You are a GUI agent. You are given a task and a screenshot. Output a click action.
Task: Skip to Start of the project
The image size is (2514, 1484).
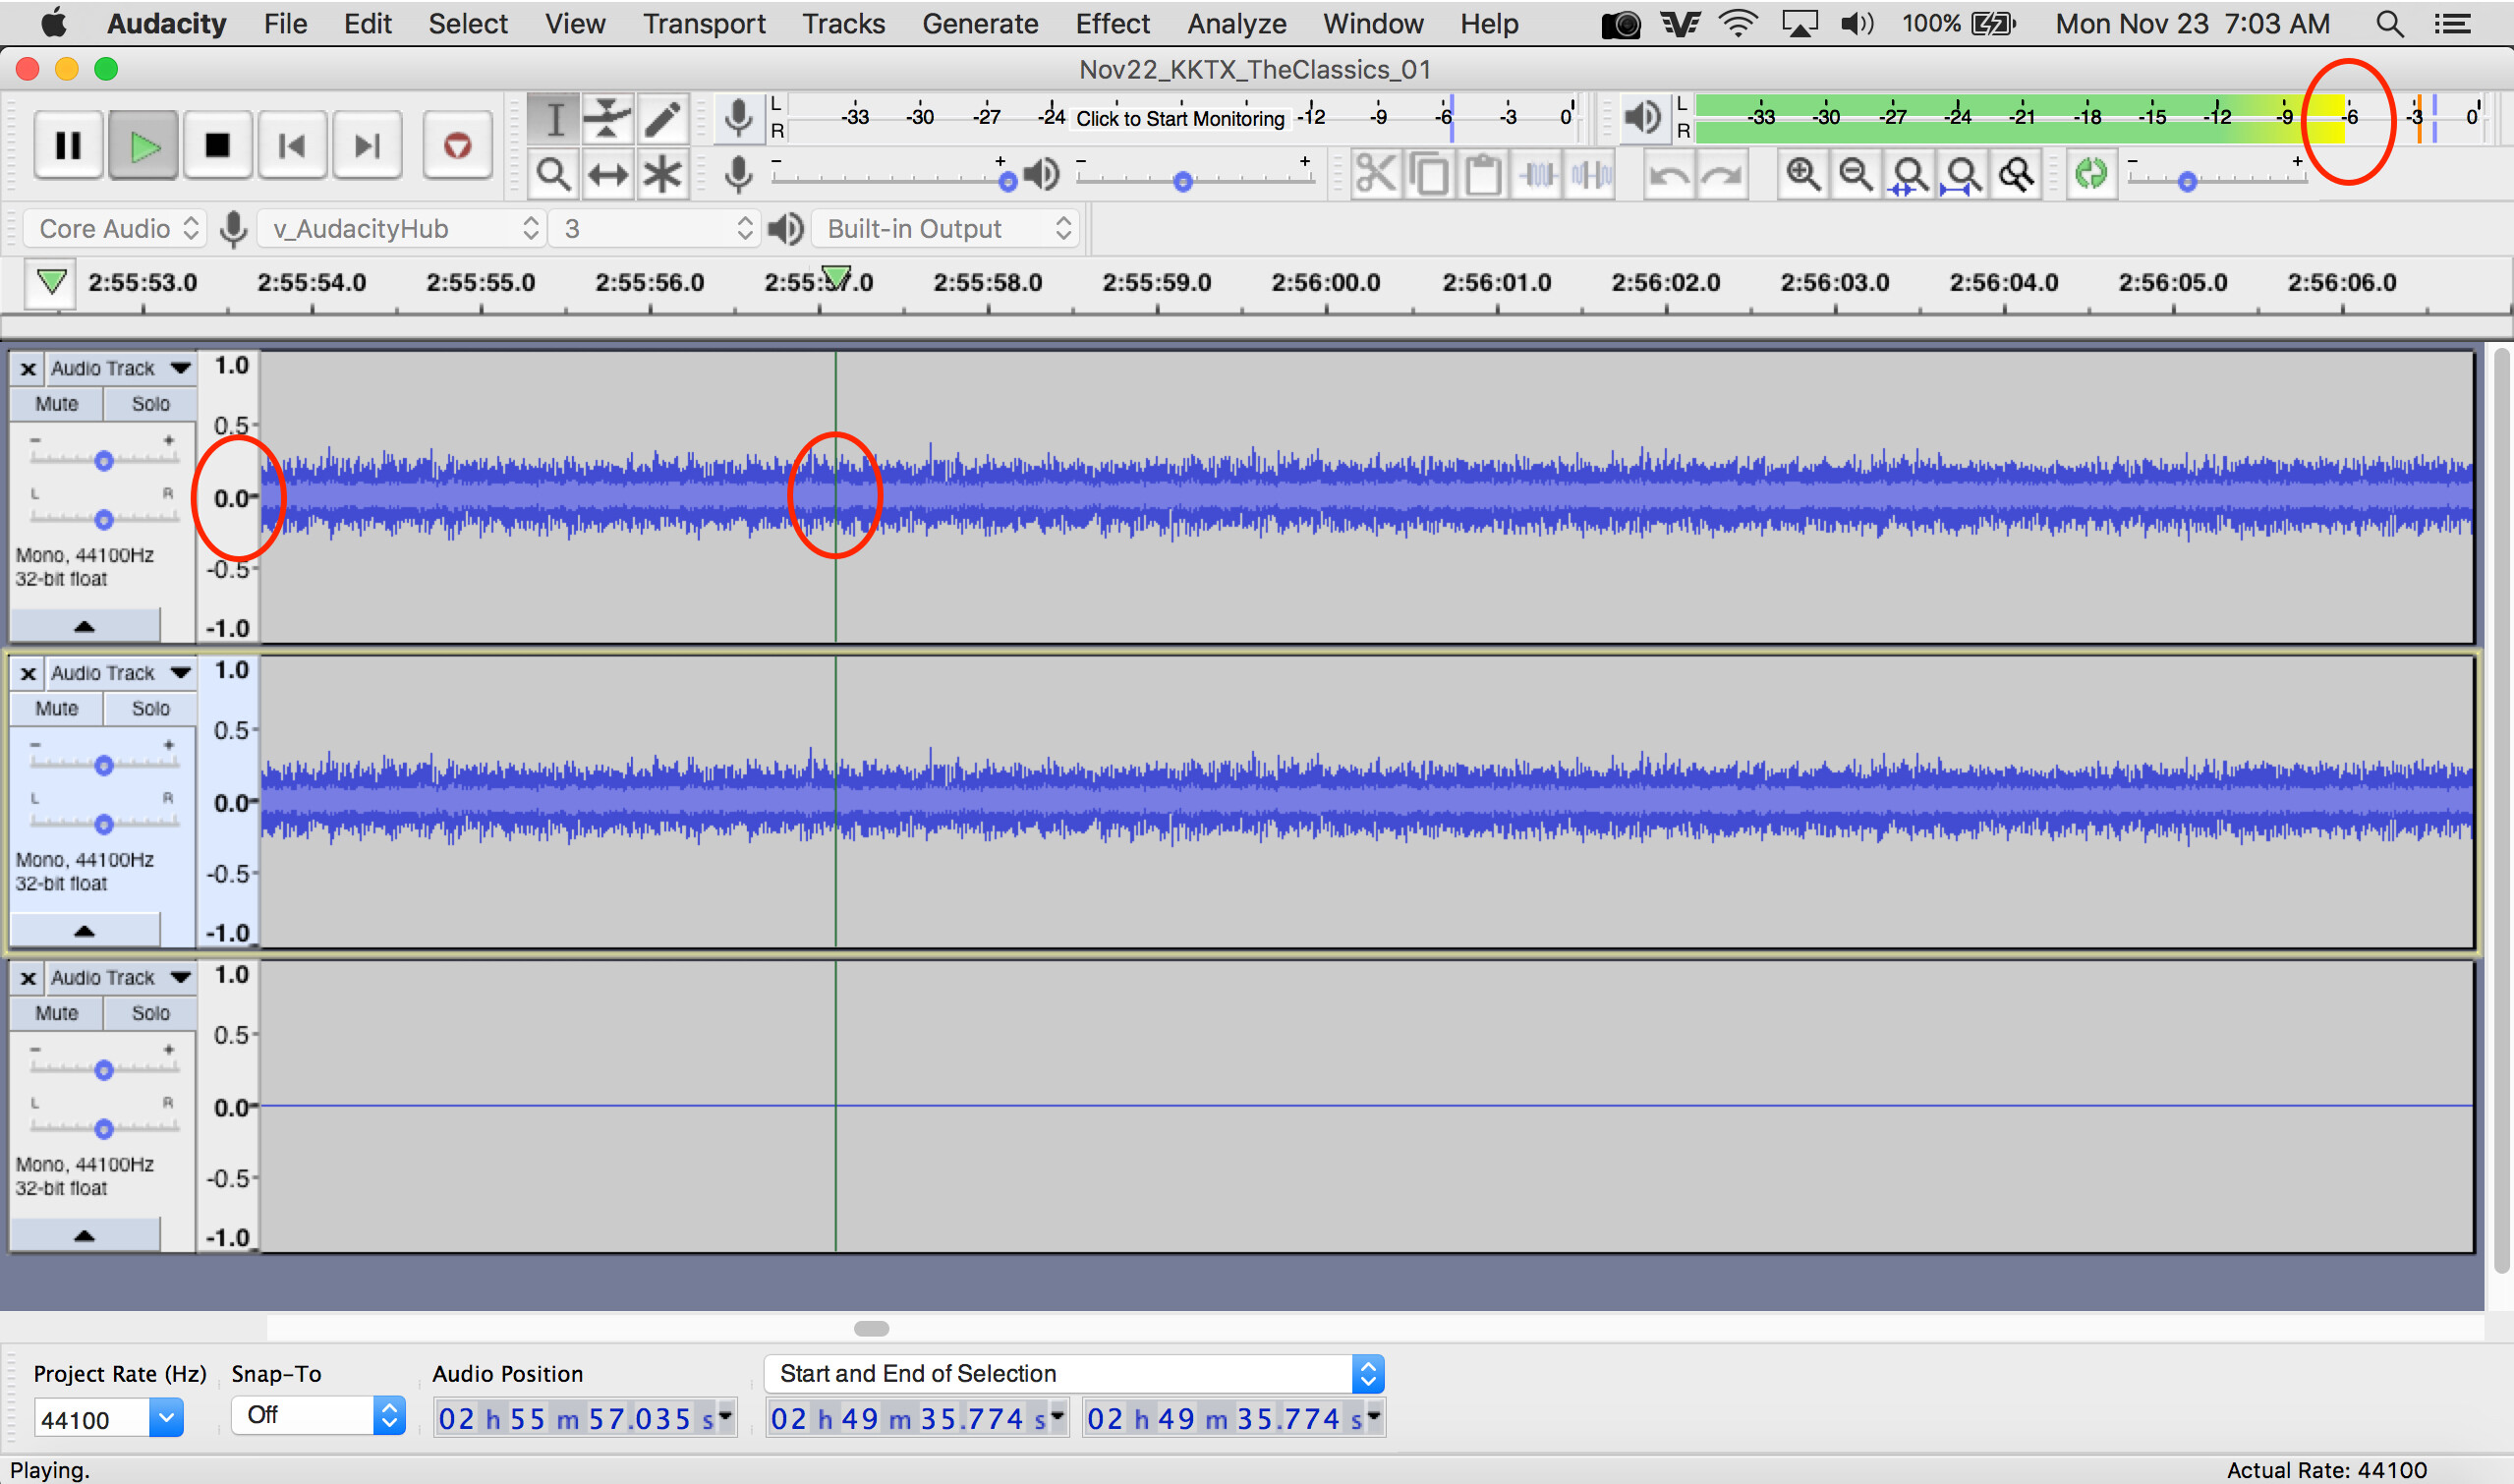pos(292,146)
